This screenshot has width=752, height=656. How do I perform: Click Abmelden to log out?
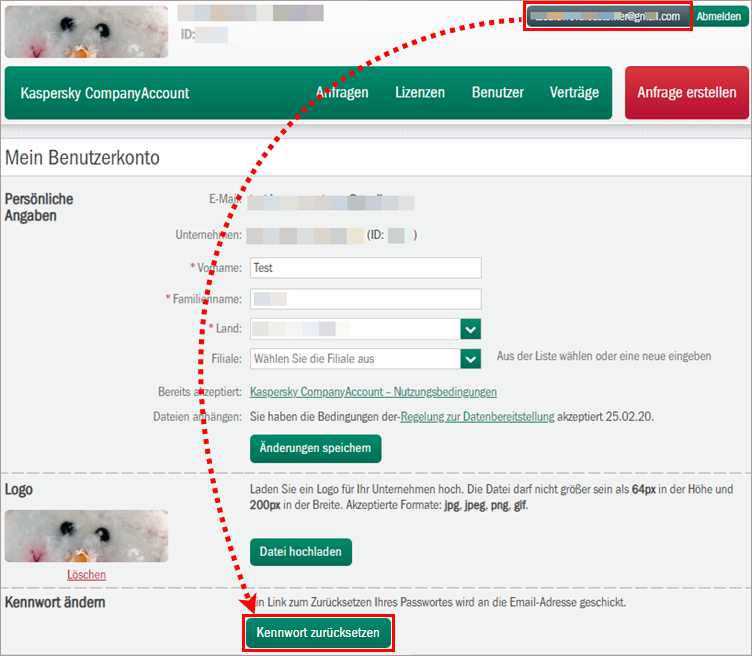[x=718, y=17]
